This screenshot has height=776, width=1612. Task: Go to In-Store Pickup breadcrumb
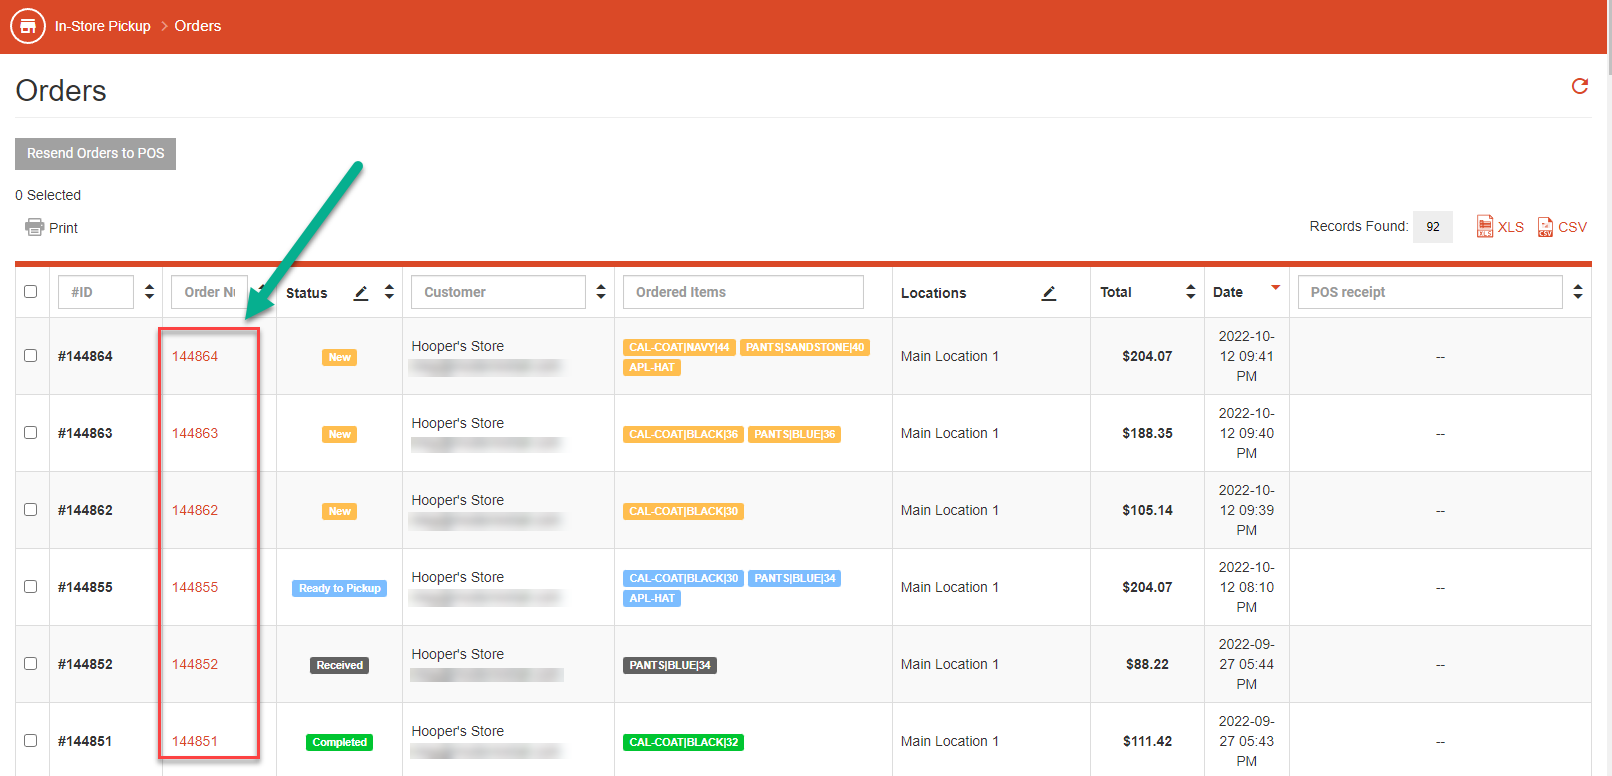[102, 26]
